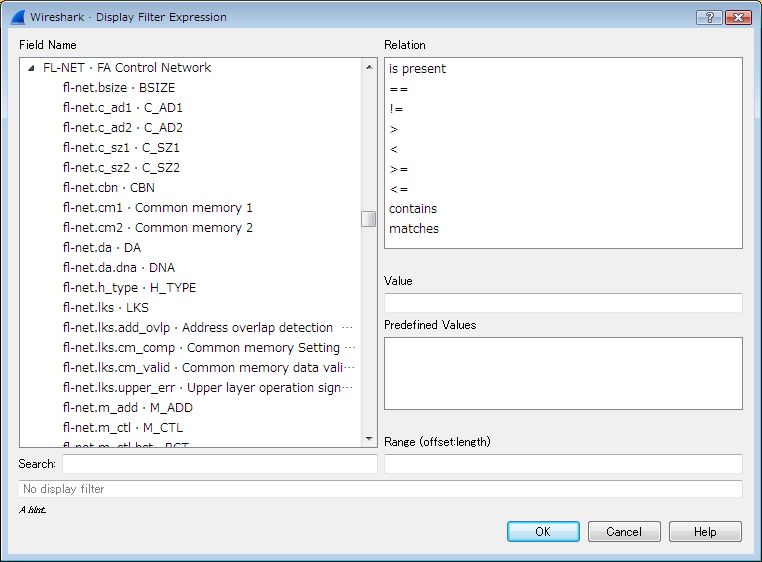Viewport: 762px width, 562px height.
Task: Click inside the Predefined Values list box
Action: click(x=563, y=373)
